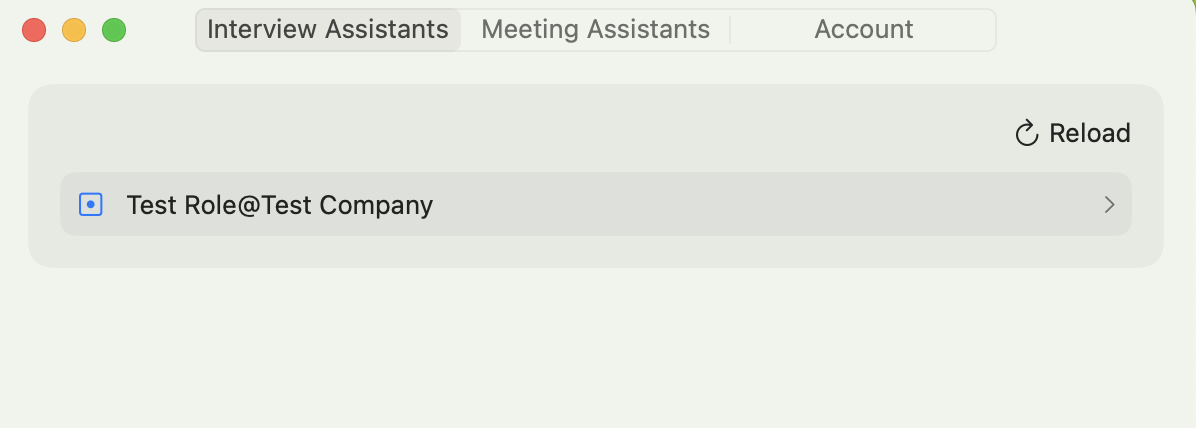
Task: Expand the Test Role@Test Company chevron
Action: pyautogui.click(x=1109, y=205)
